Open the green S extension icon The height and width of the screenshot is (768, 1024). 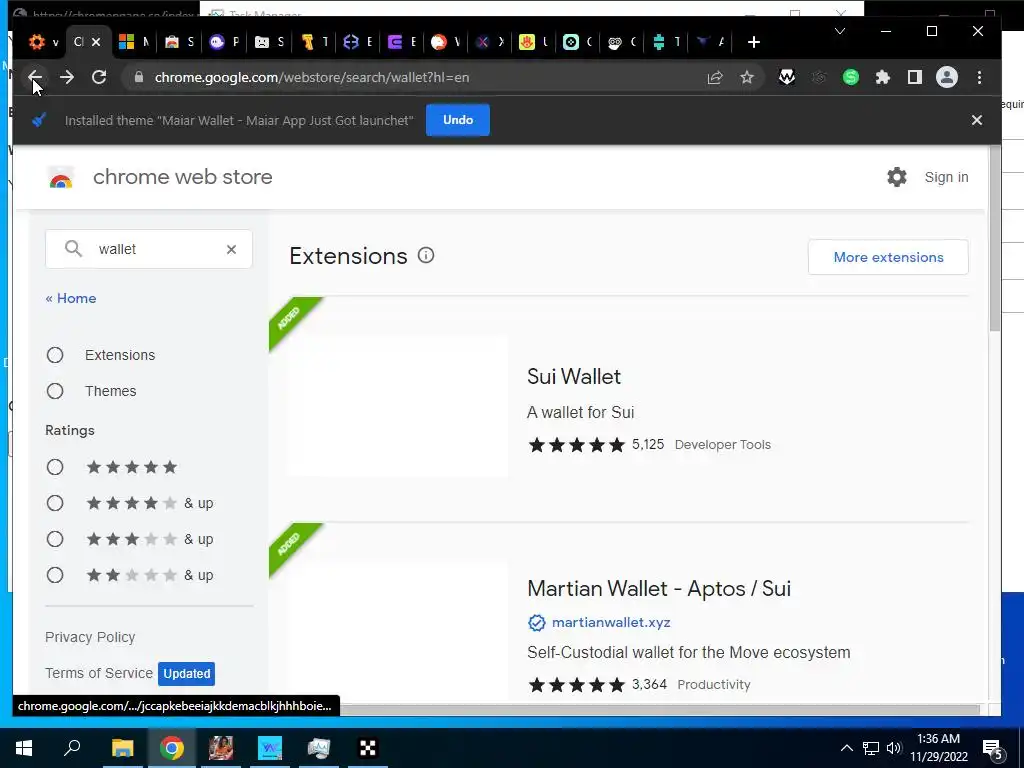(850, 78)
